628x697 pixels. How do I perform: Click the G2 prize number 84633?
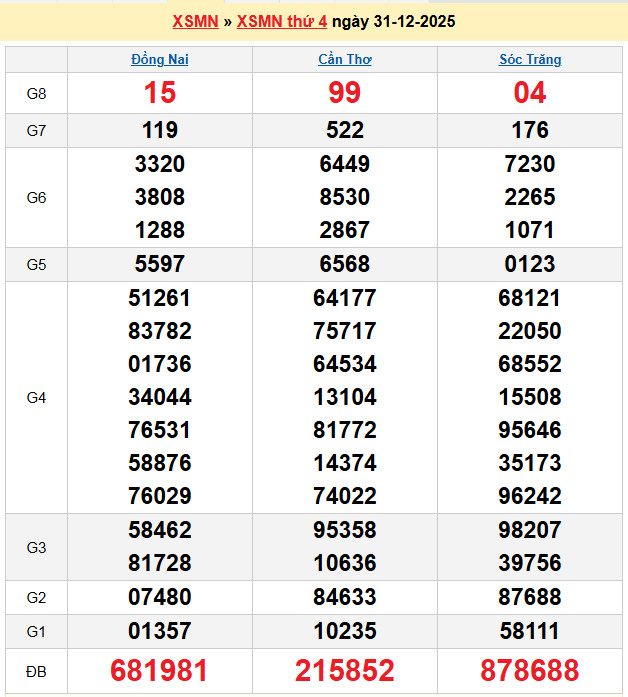pos(345,597)
